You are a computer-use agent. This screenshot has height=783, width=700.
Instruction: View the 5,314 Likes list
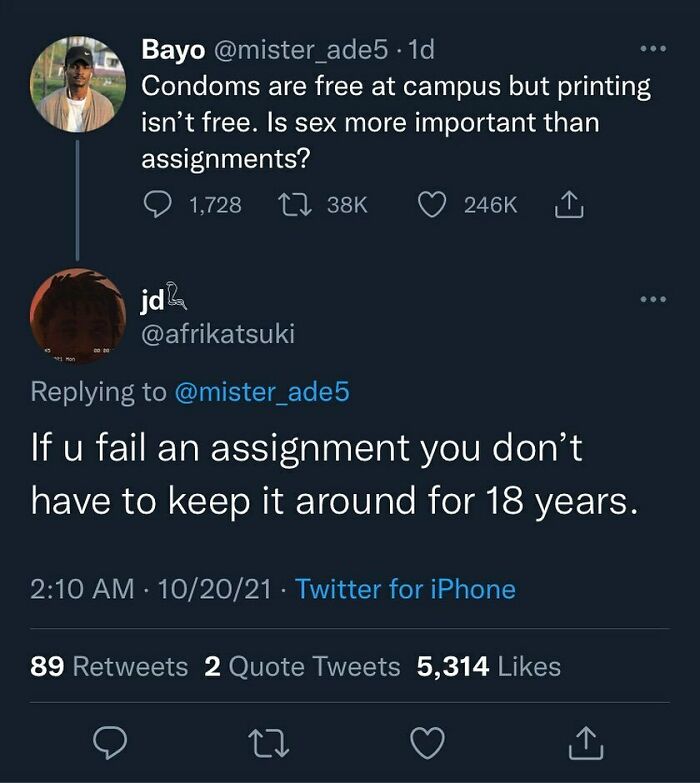tap(489, 666)
